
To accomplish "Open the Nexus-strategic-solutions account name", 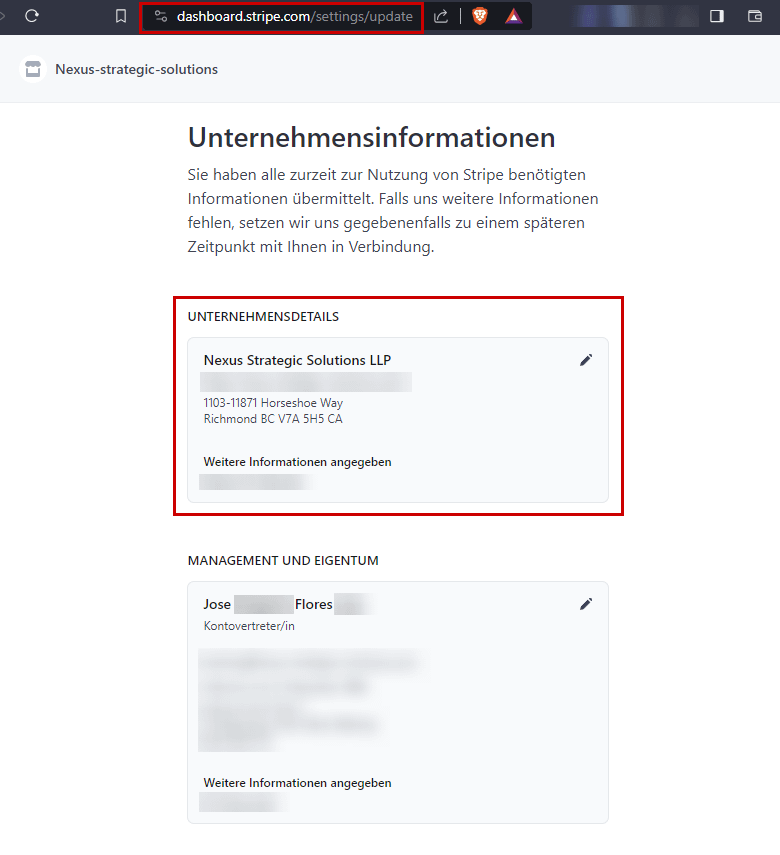I will 136,69.
